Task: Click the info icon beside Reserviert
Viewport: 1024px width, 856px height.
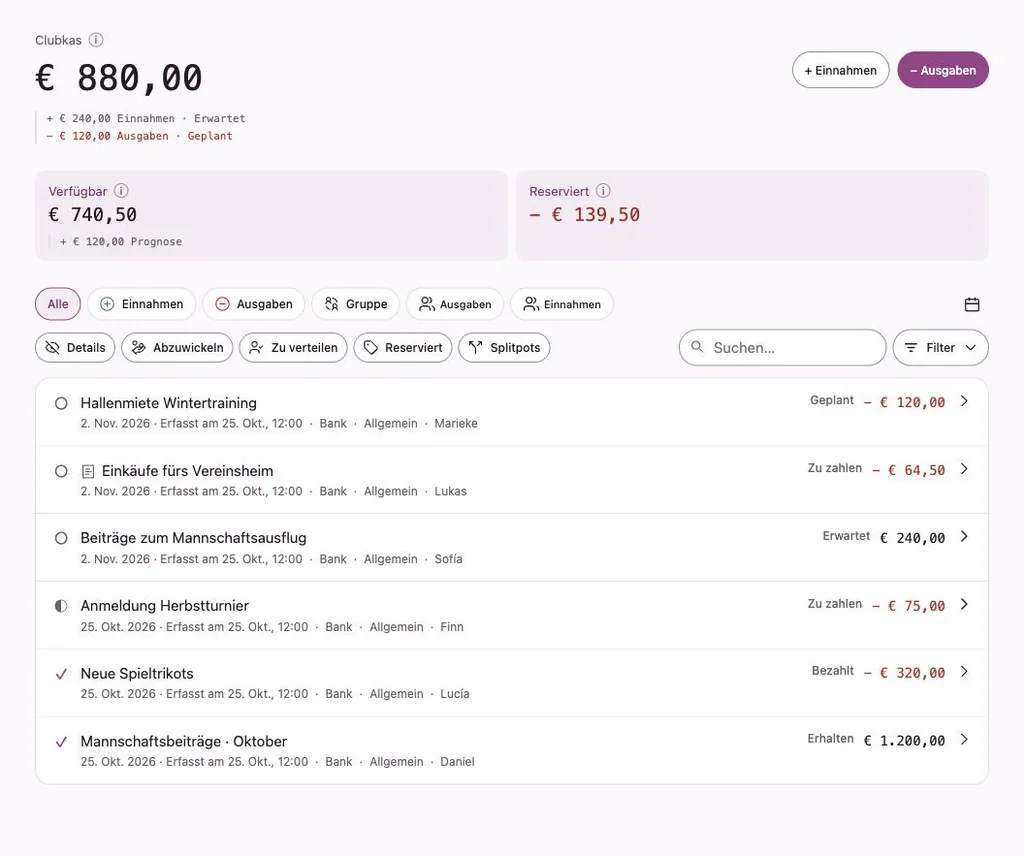Action: pyautogui.click(x=603, y=191)
